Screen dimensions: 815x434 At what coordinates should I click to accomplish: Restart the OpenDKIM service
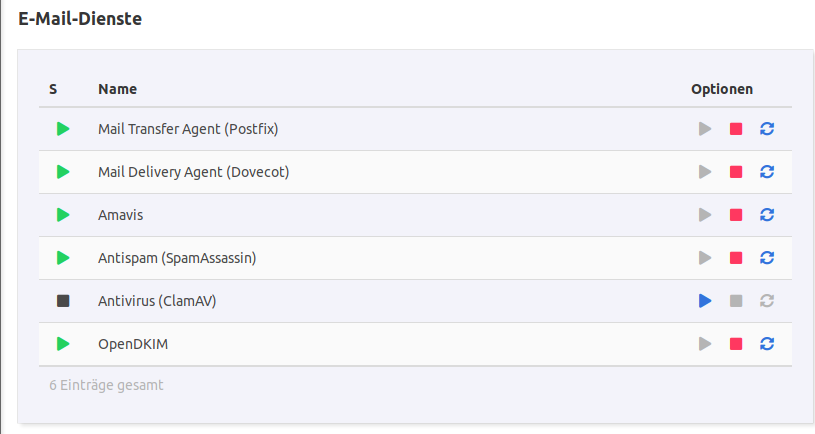click(767, 344)
